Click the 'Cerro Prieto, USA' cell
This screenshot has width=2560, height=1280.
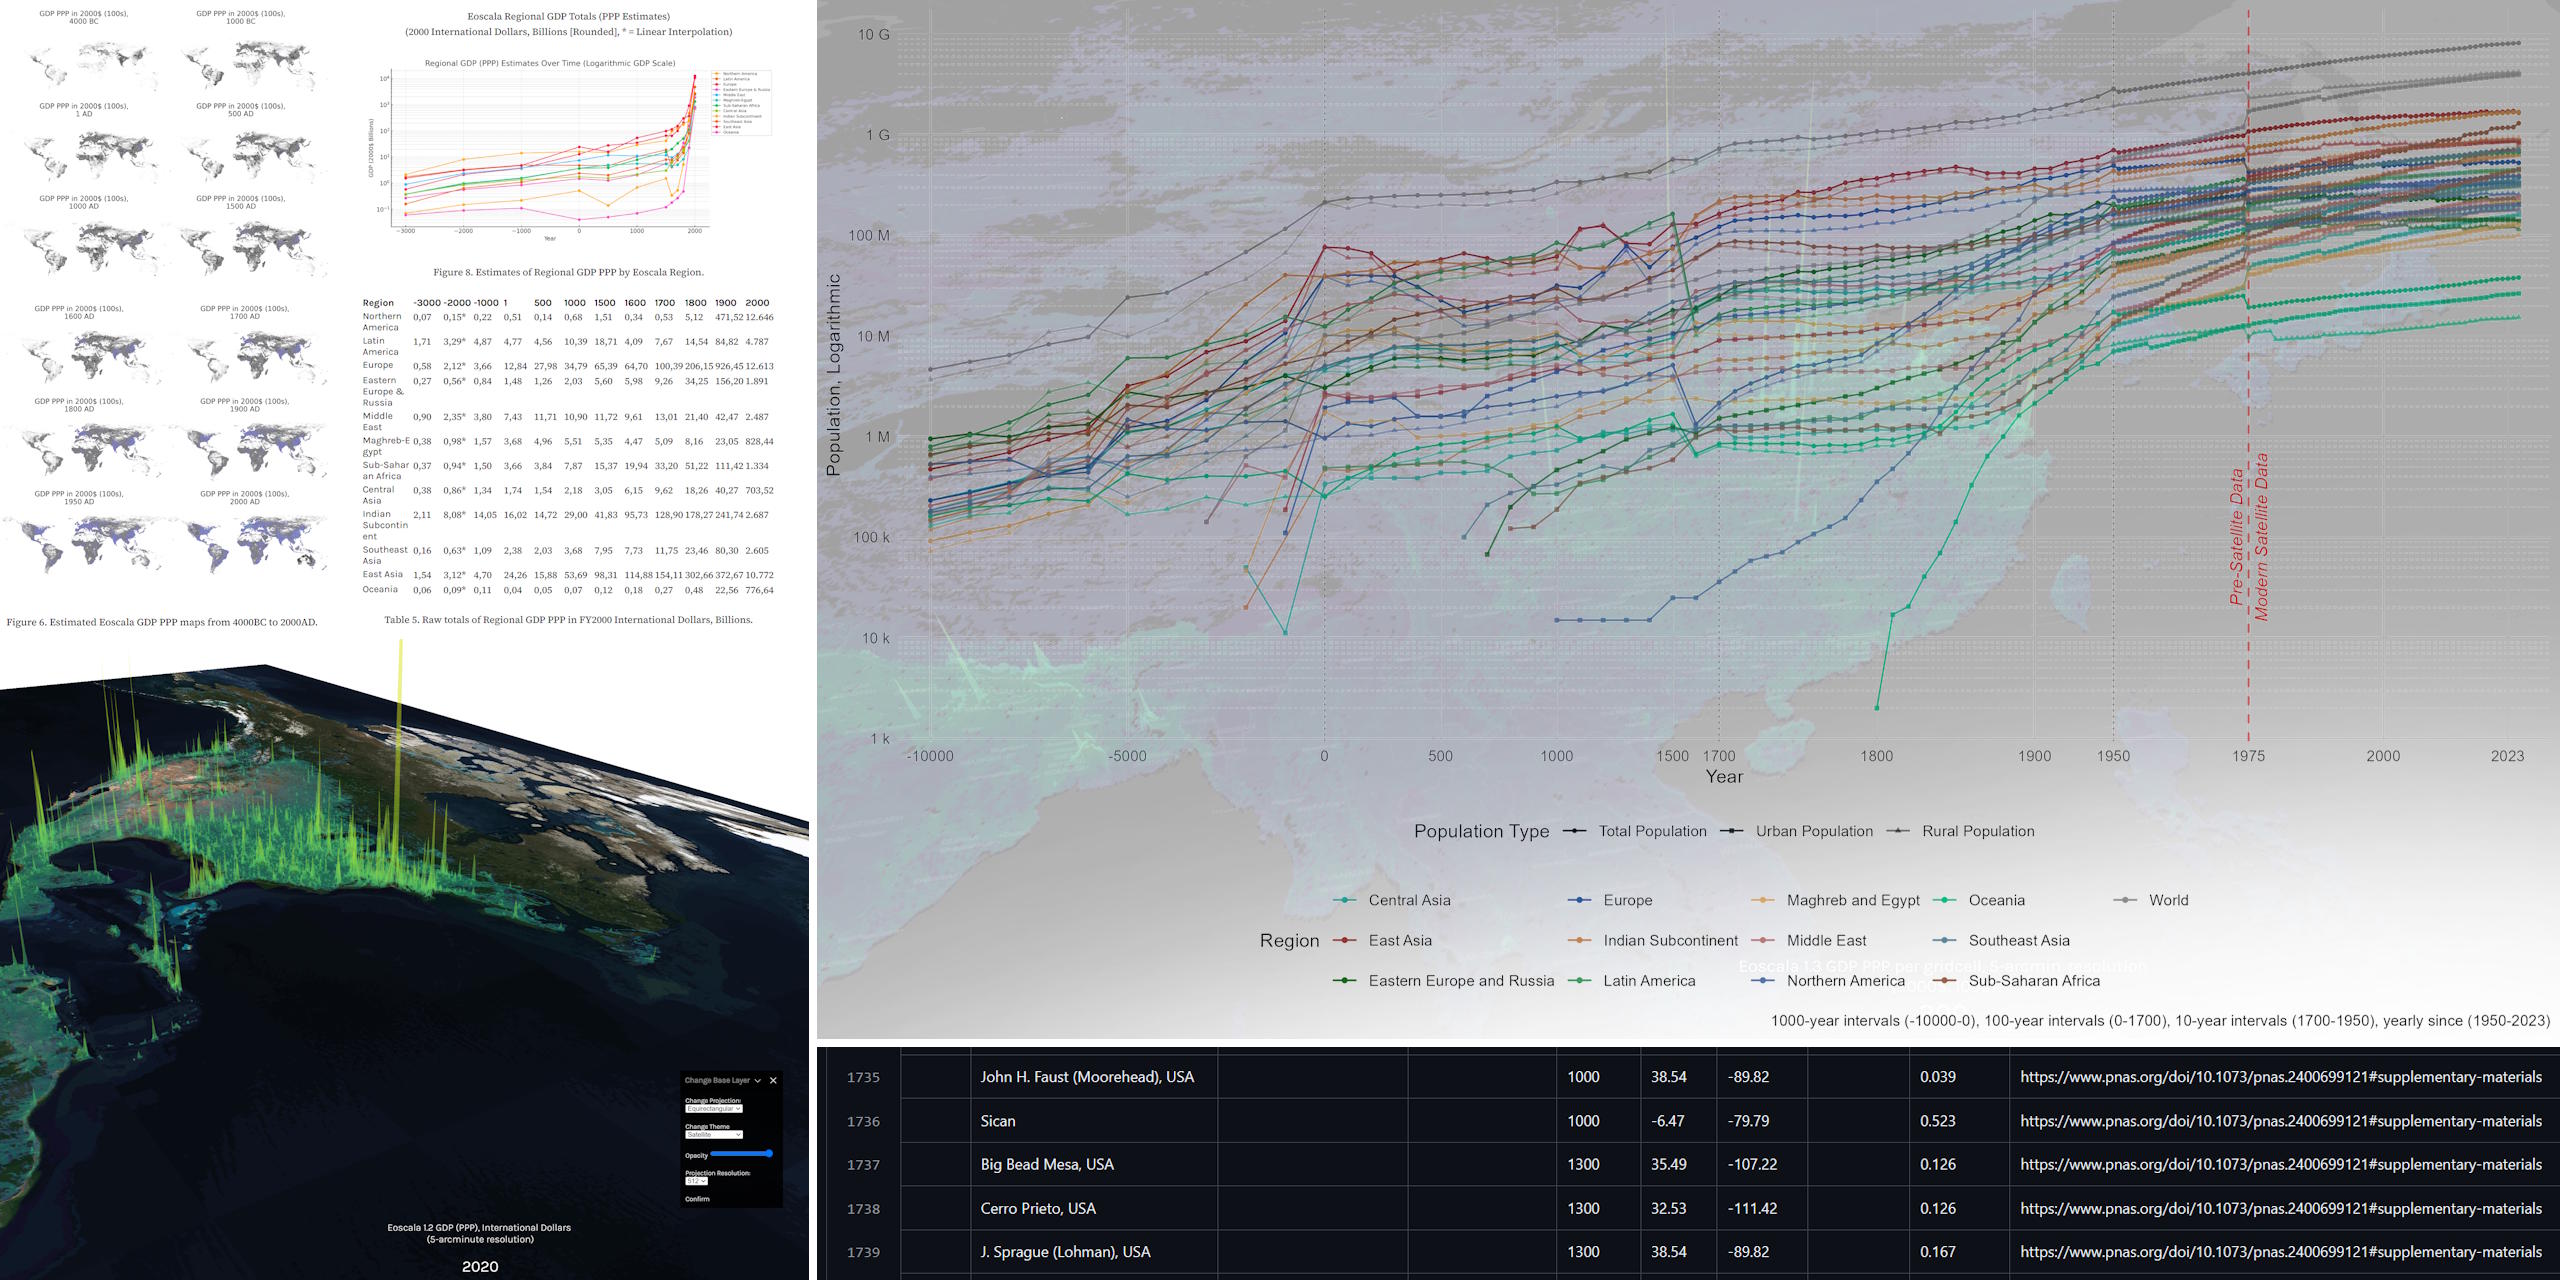(x=1038, y=1208)
